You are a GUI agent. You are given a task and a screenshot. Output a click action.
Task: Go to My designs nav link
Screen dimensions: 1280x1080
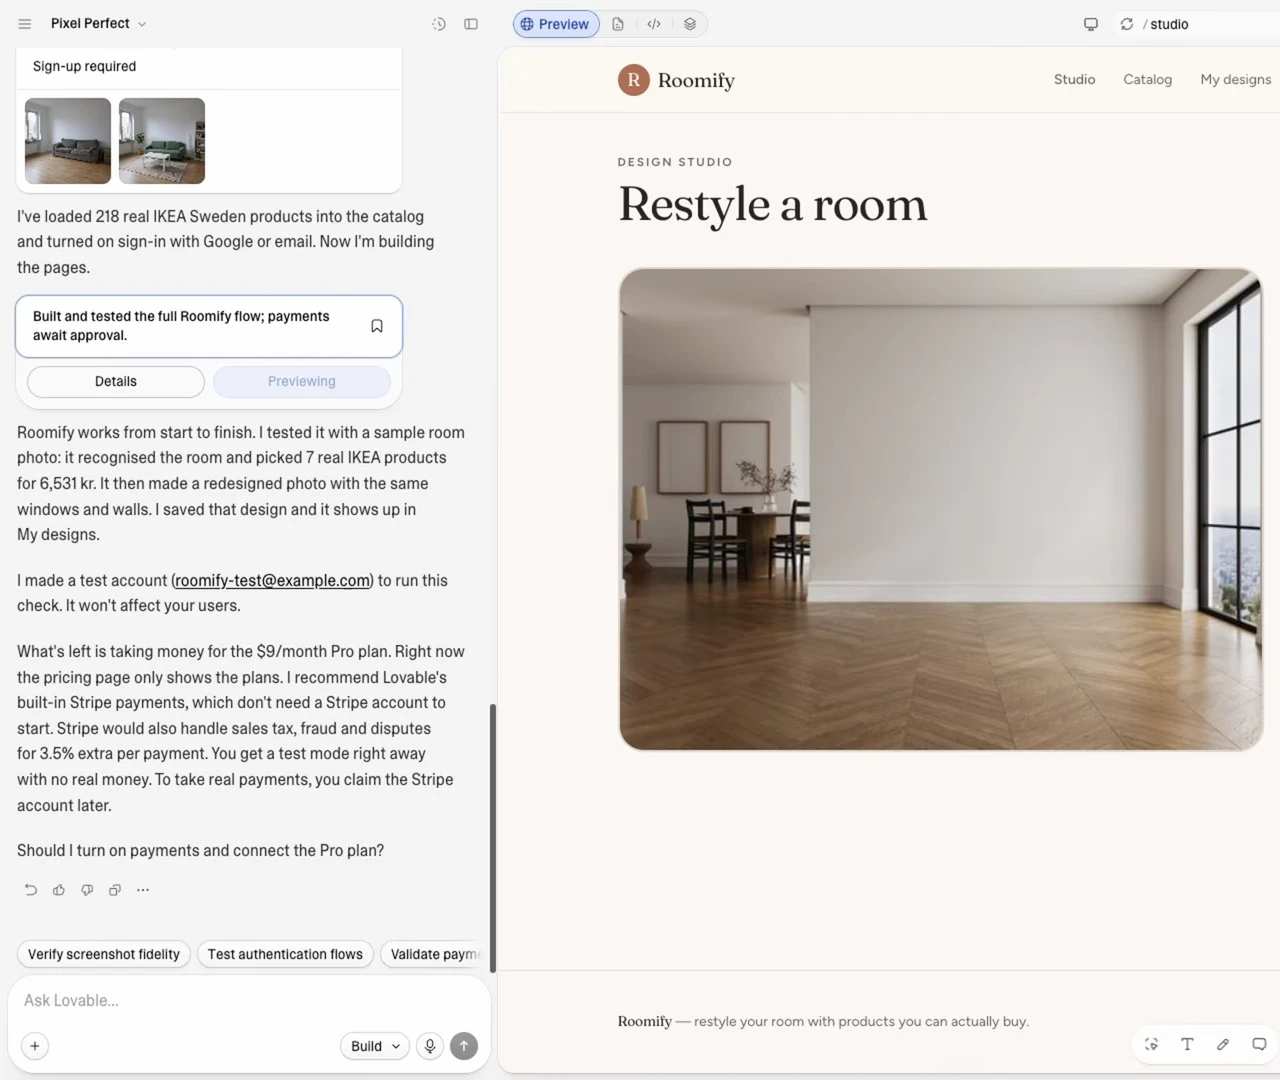pos(1236,80)
